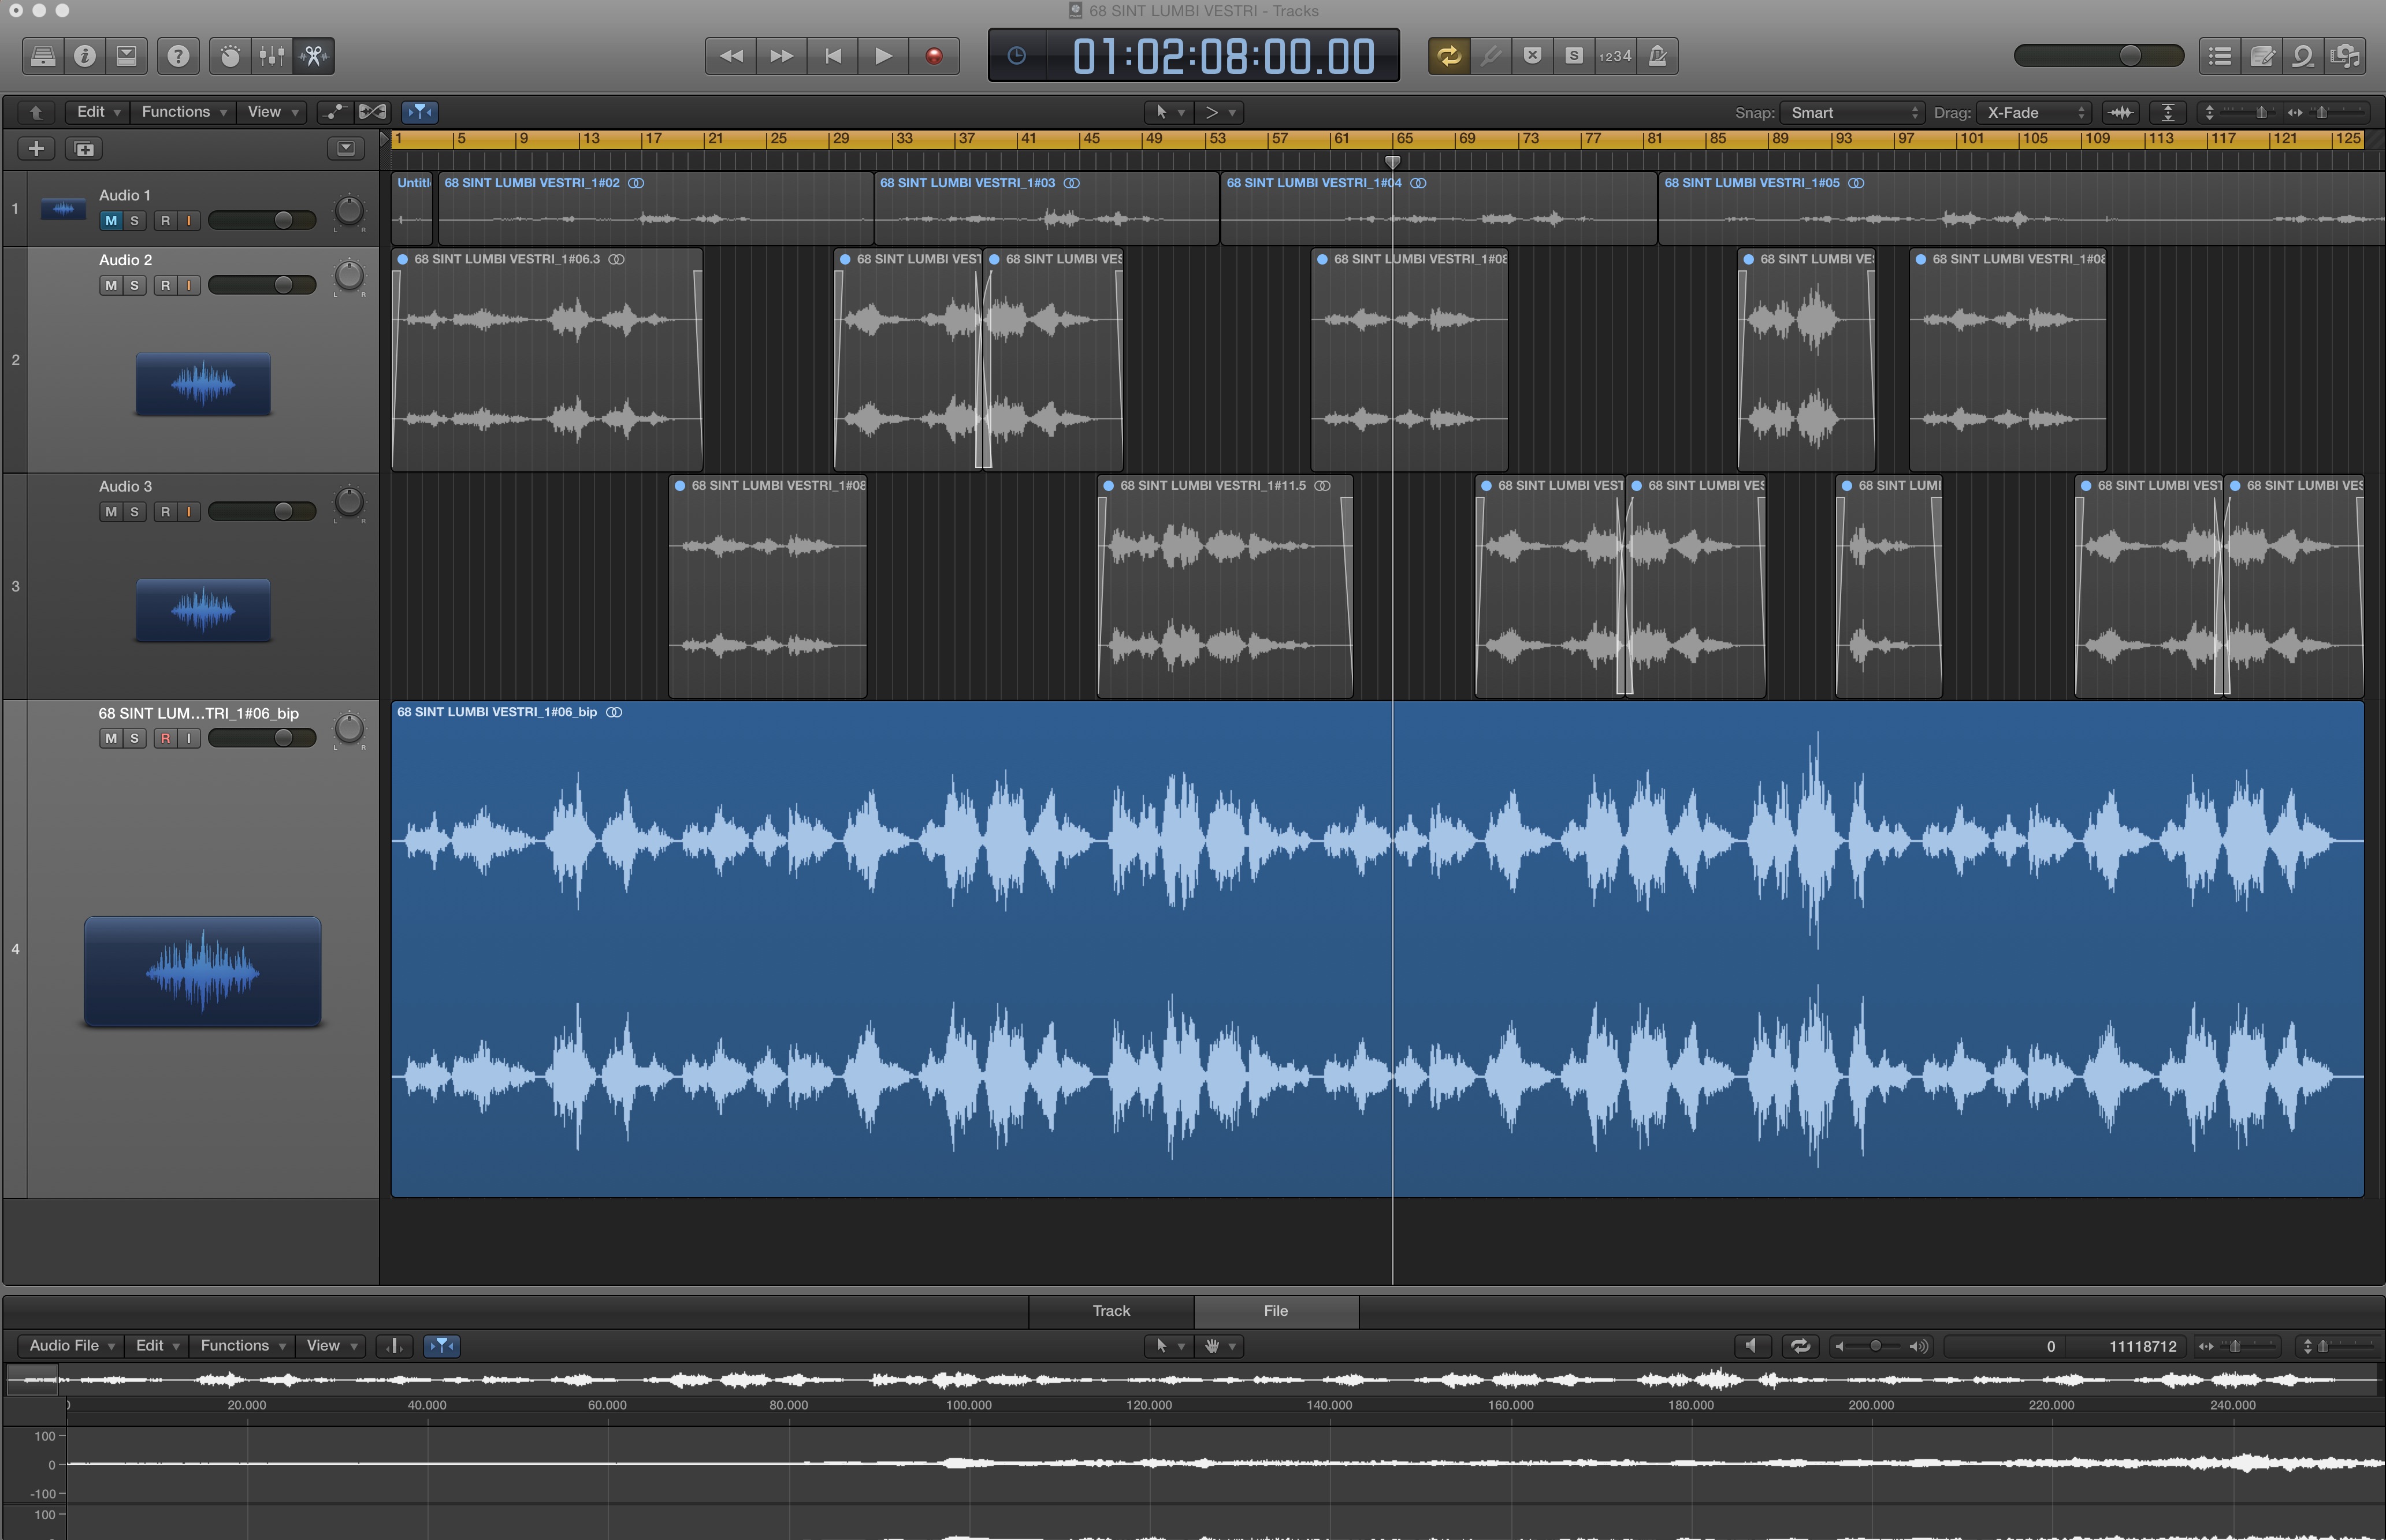Open the Mixer faders button
The height and width of the screenshot is (1540, 2386).
tap(272, 56)
